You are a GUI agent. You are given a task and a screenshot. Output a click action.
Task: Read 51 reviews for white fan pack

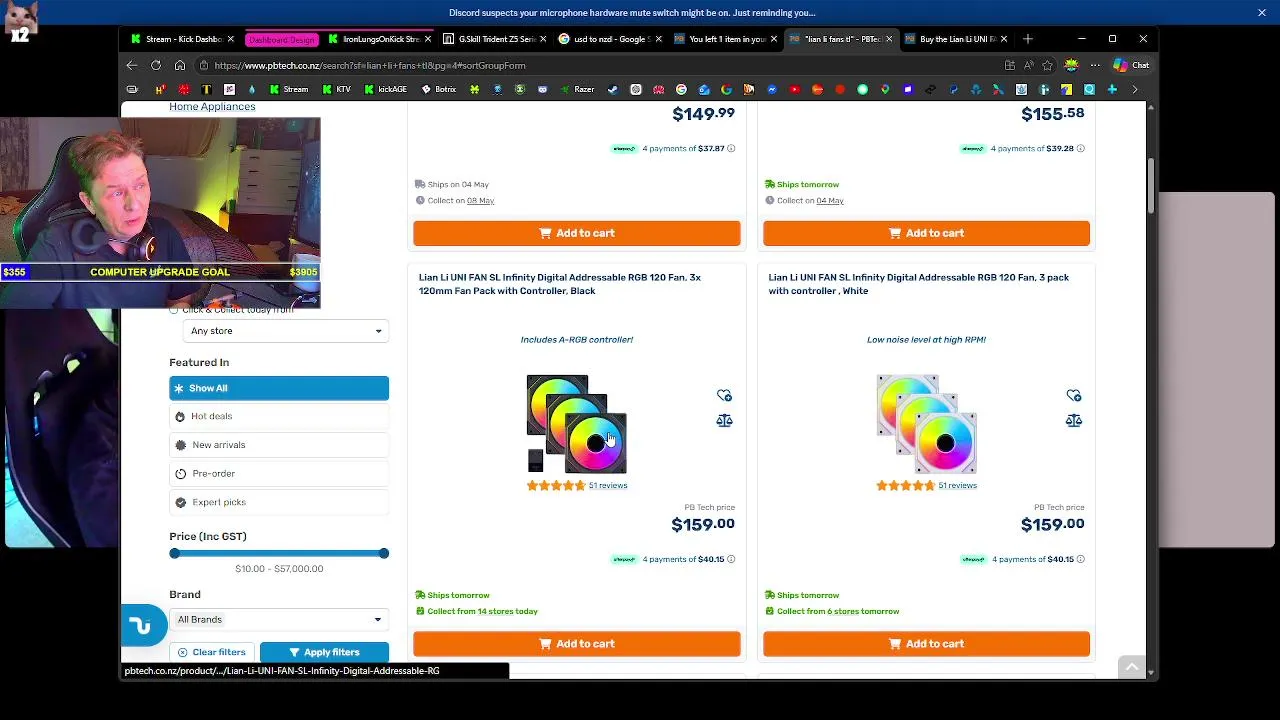click(957, 486)
